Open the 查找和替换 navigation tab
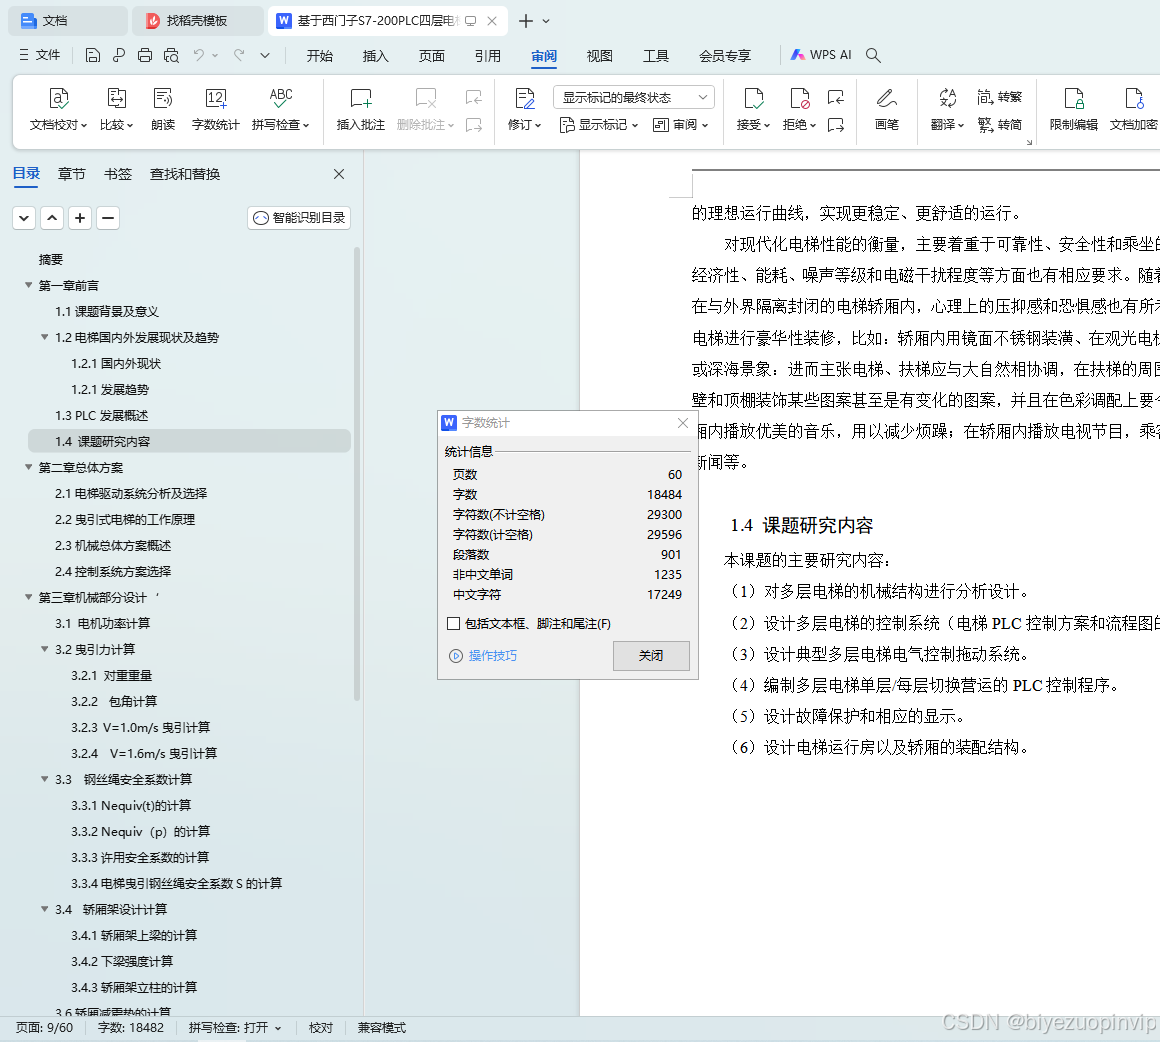Viewport: 1160px width, 1042px height. tap(185, 174)
